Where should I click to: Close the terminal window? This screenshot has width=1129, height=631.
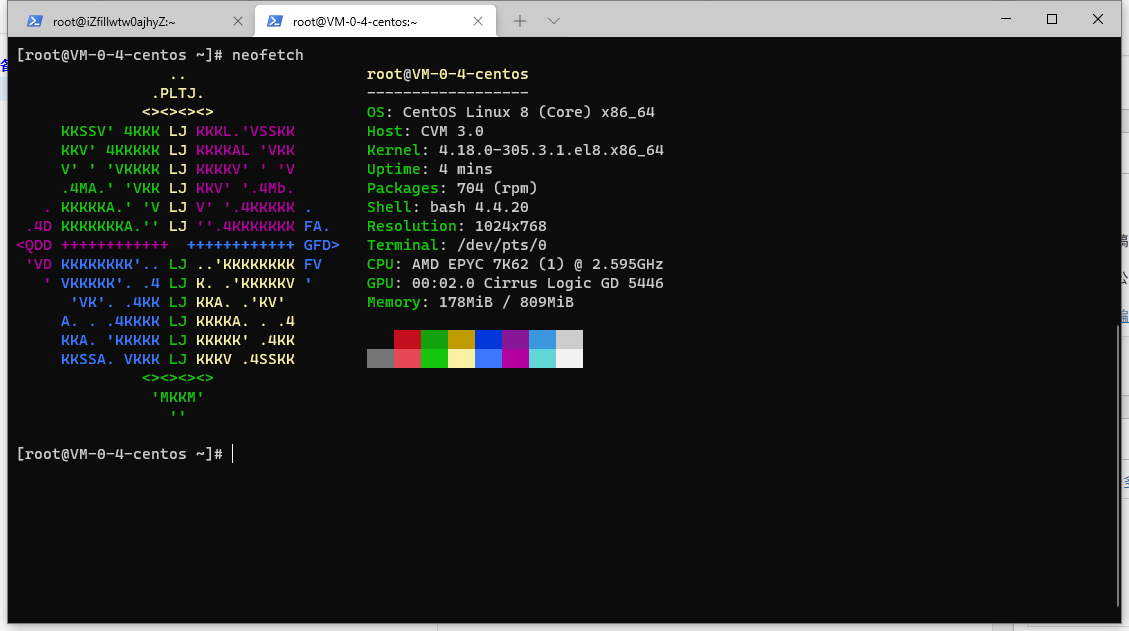pos(1098,19)
